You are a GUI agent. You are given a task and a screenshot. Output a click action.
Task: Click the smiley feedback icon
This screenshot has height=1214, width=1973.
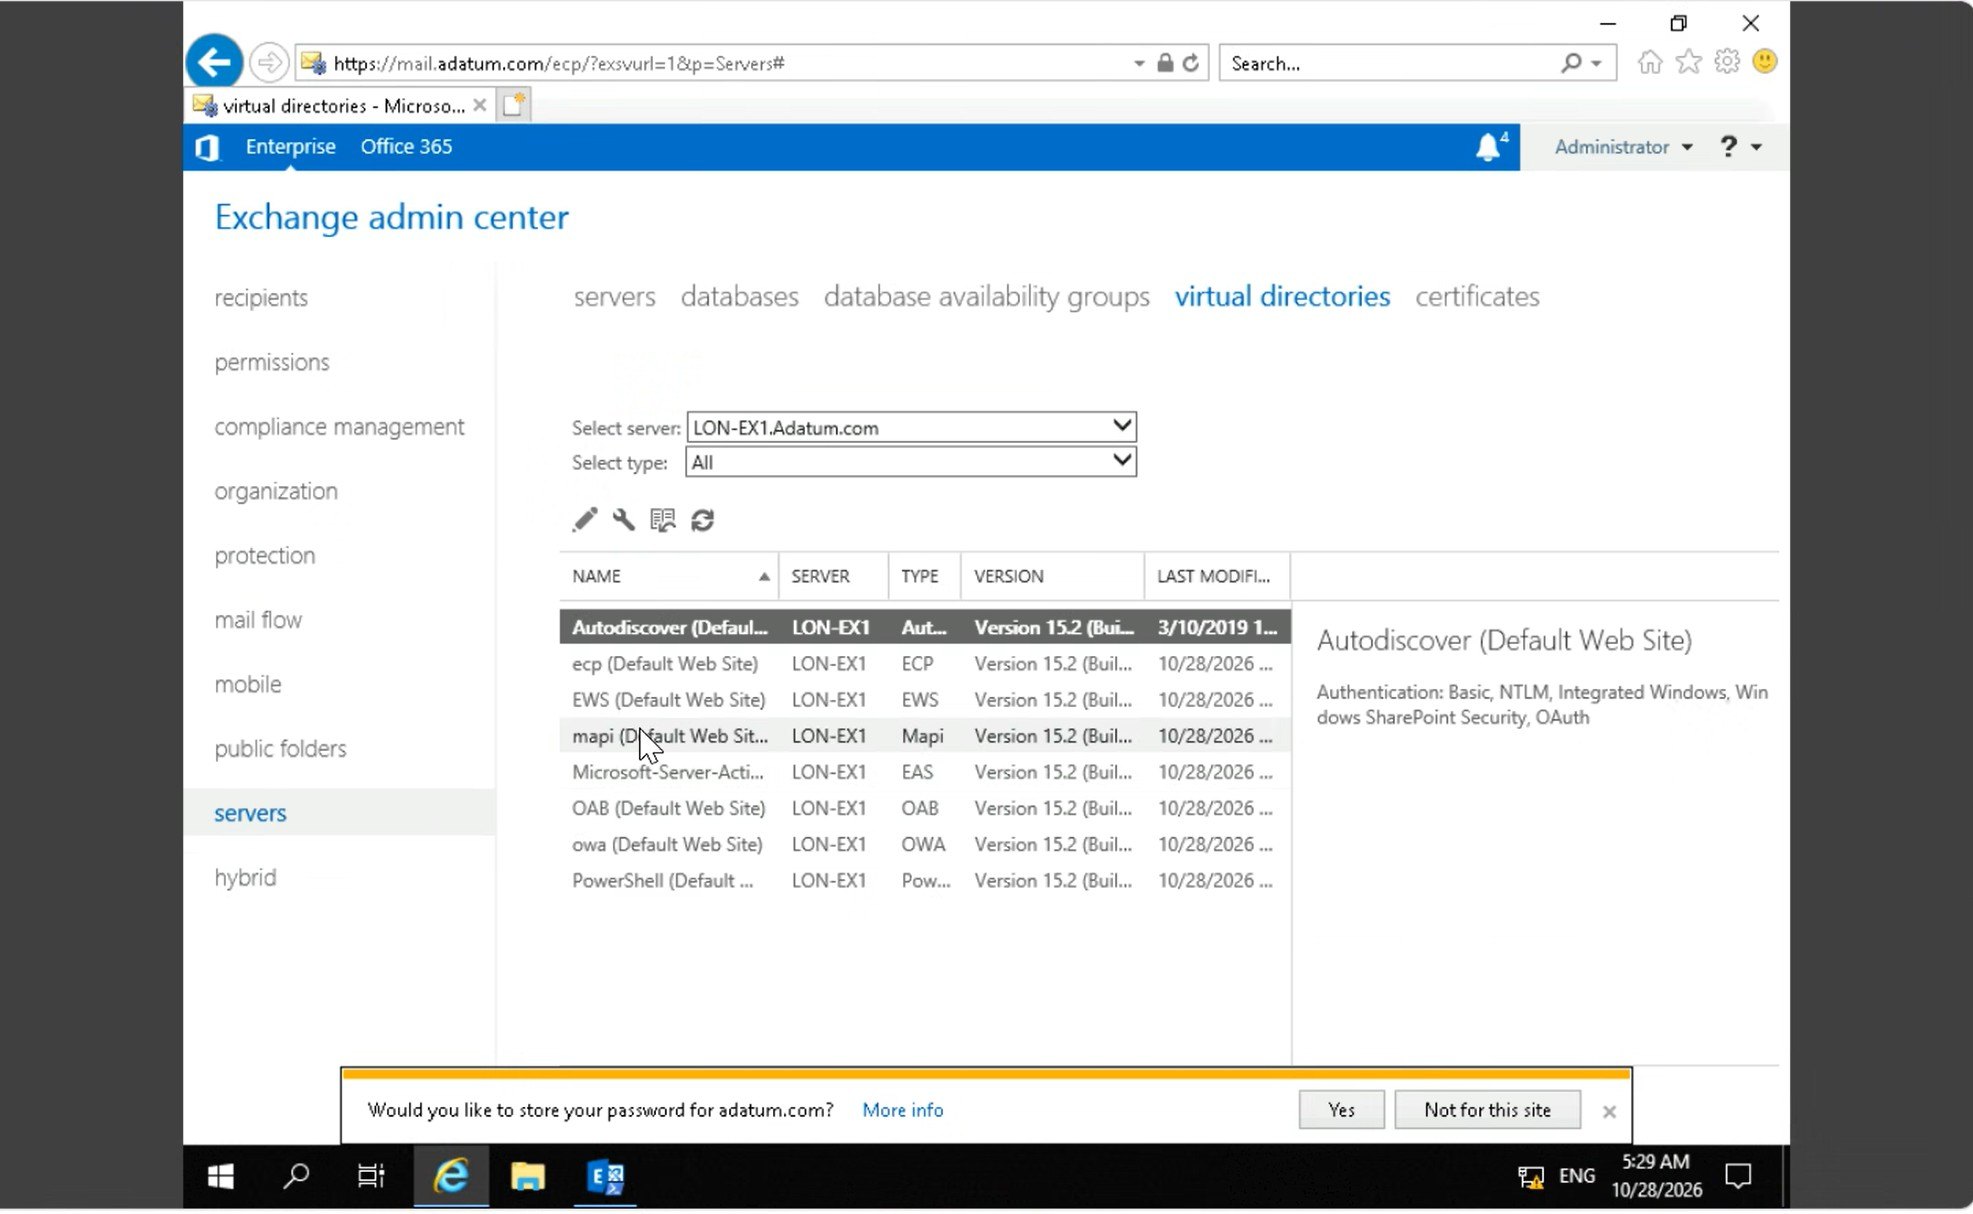tap(1765, 62)
